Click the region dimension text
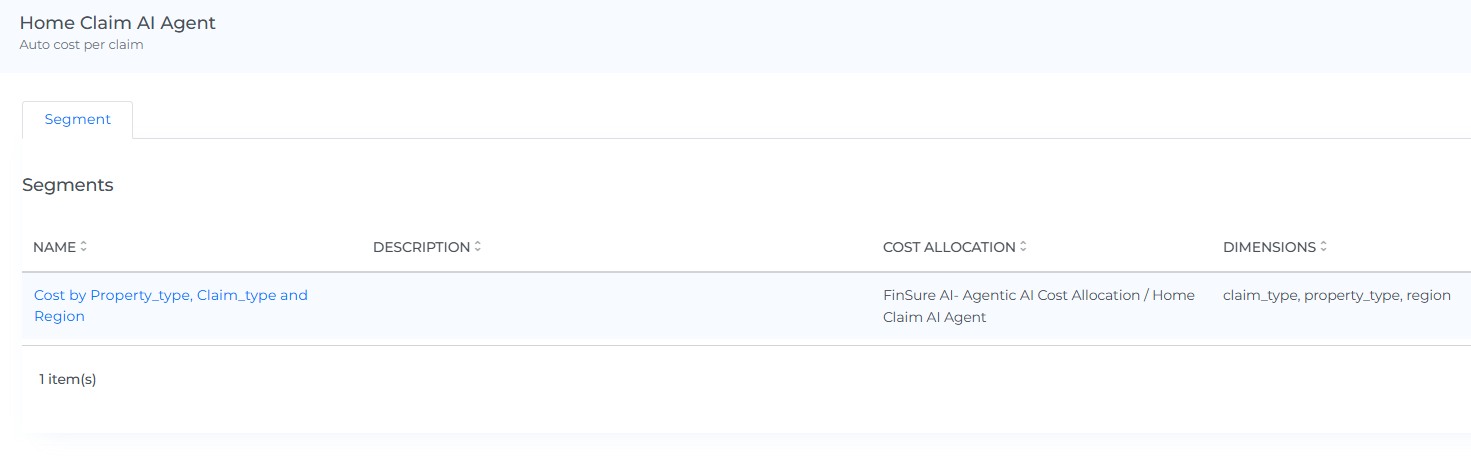 point(1428,295)
